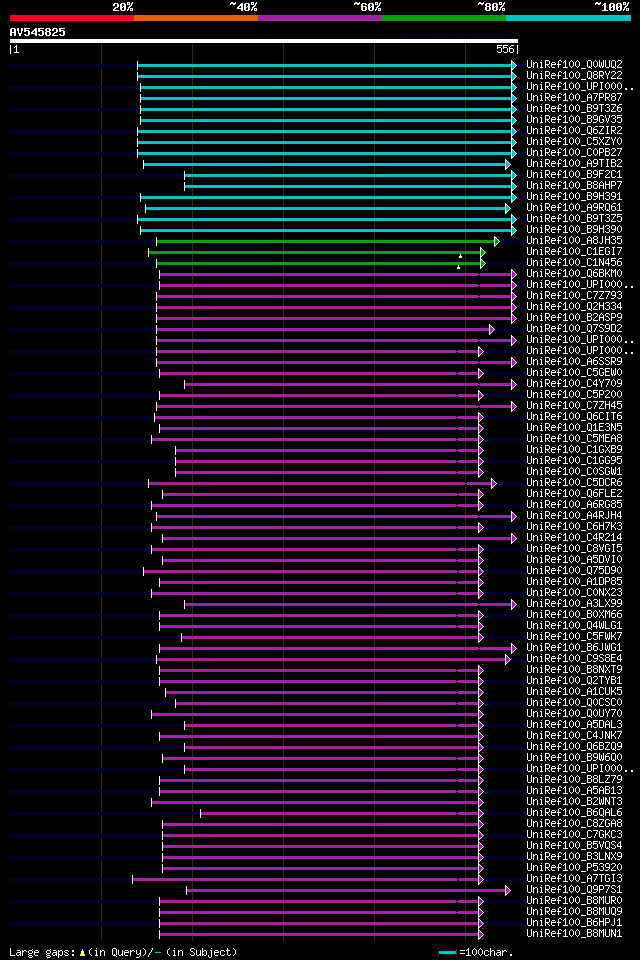The image size is (640, 960).
Task: Select the UniRef100_A8JH35 label
Action: [x=574, y=241]
